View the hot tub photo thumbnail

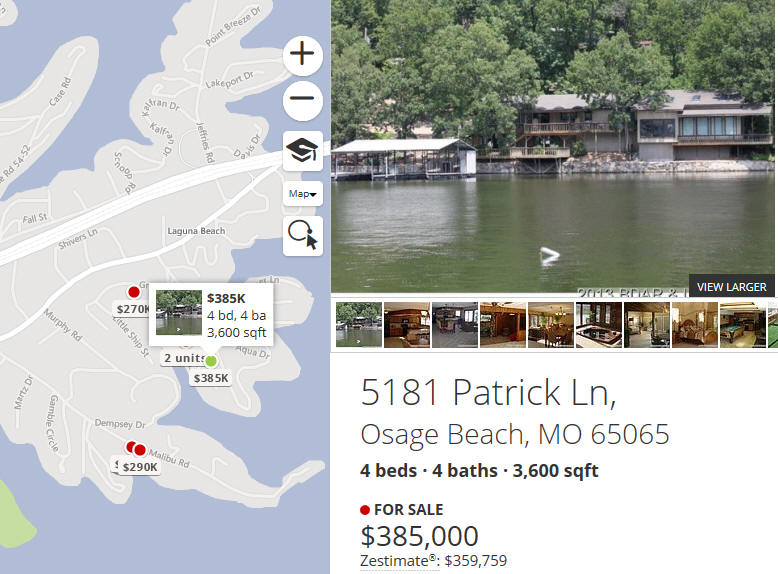[599, 325]
